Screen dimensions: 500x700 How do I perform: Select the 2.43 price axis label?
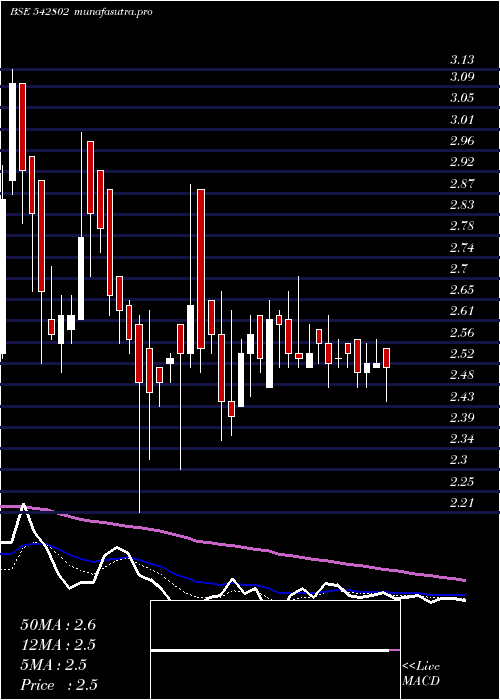tap(462, 396)
